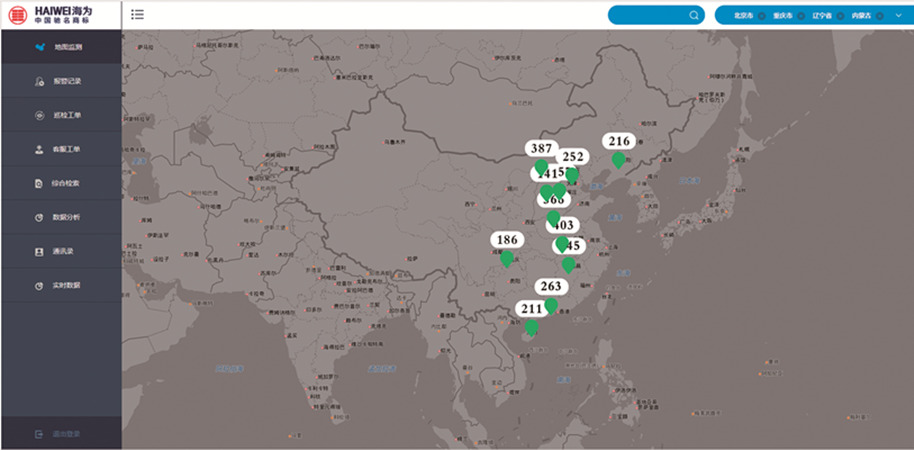Toggle the sidebar with the hamburger list icon

coord(137,15)
